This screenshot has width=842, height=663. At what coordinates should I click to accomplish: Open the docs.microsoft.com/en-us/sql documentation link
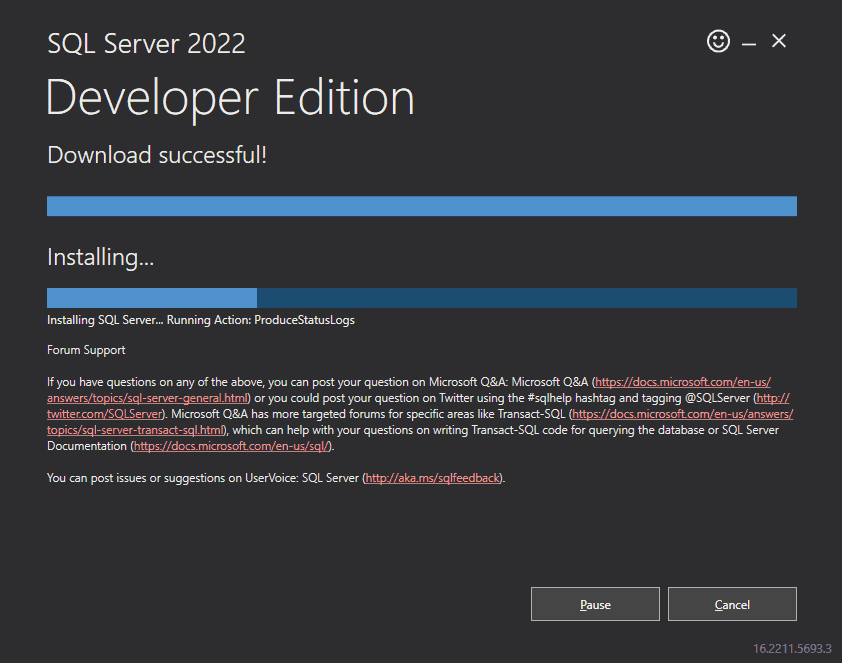[230, 446]
